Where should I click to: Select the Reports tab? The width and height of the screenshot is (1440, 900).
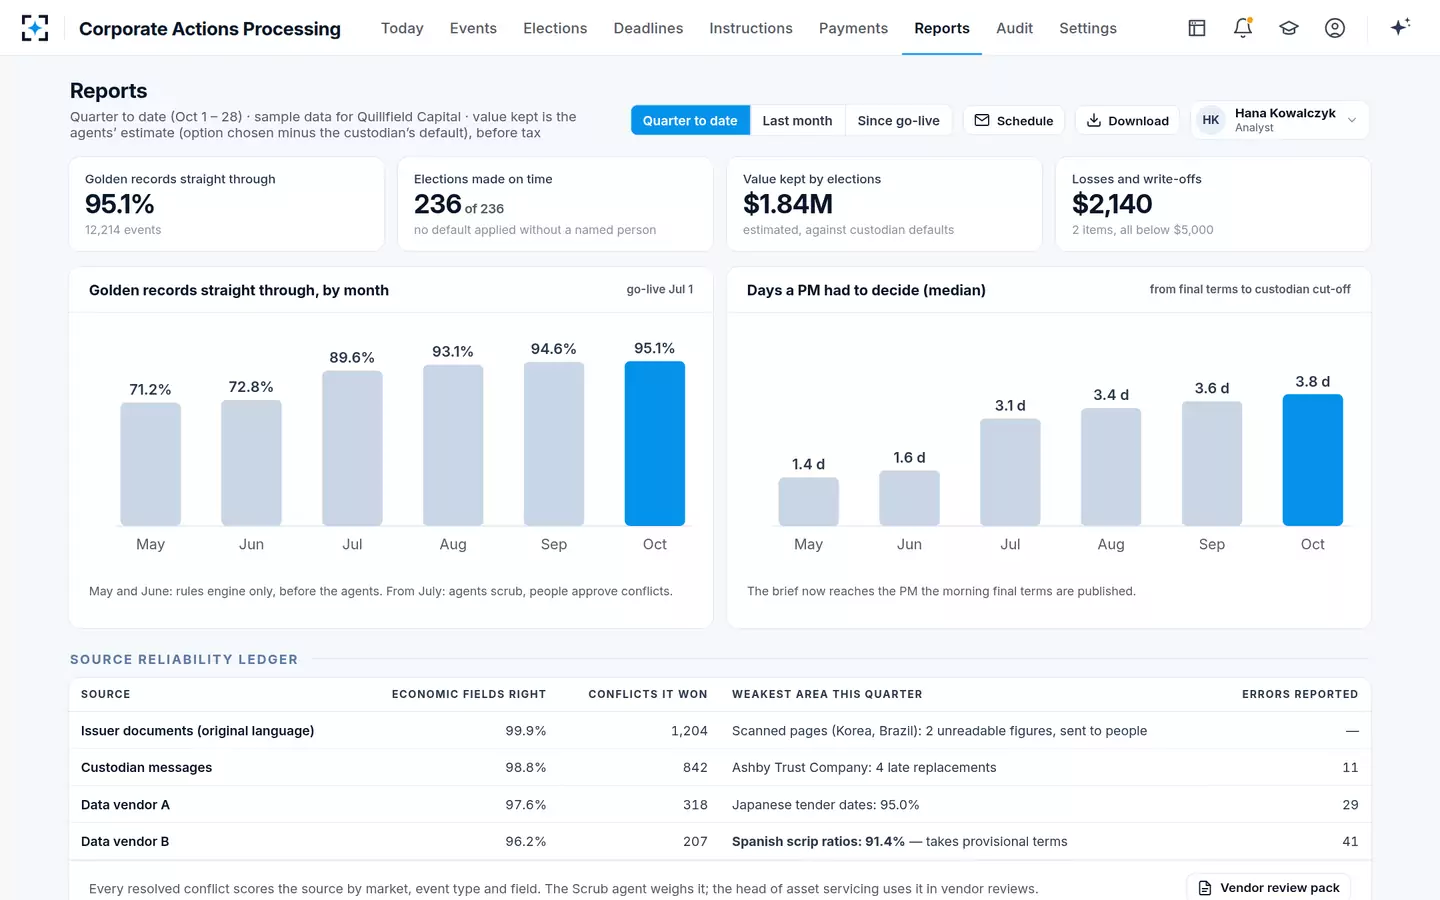[942, 28]
